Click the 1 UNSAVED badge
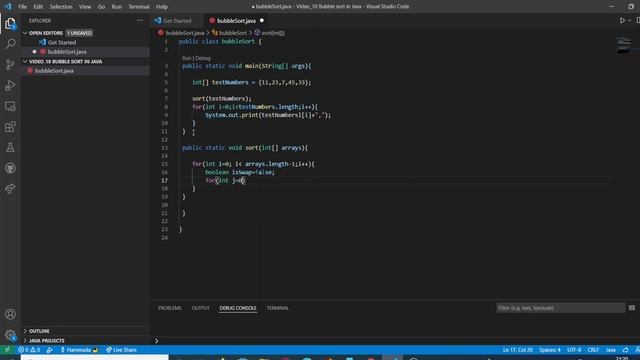 80,33
